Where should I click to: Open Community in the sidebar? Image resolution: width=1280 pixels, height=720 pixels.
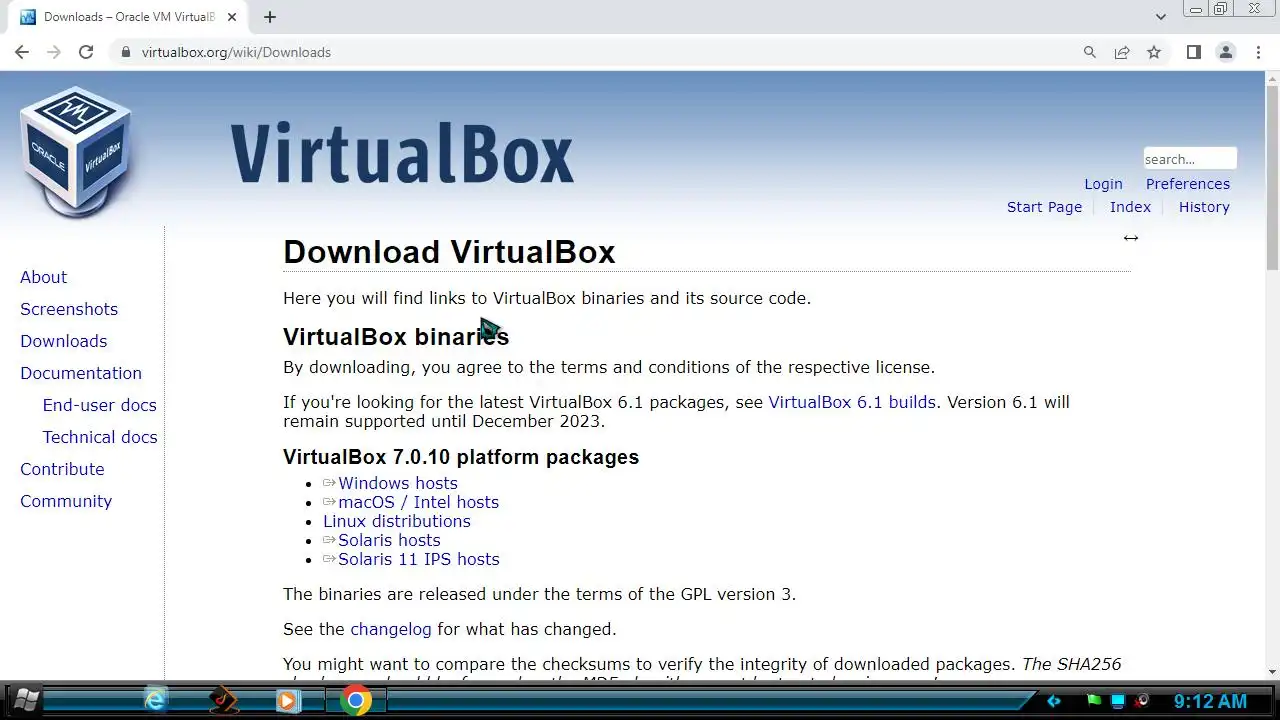66,501
